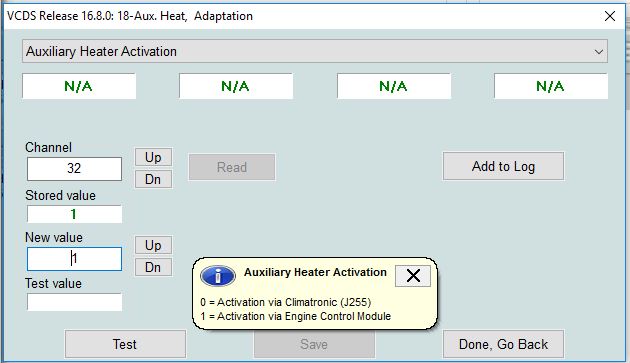Lower New value with its Dn button
Screen dimensions: 630x363
[x=153, y=267]
